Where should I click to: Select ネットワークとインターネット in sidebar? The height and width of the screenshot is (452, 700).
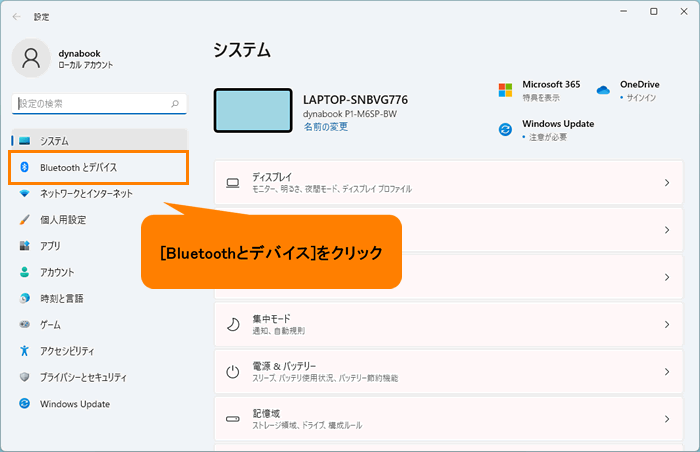point(99,193)
